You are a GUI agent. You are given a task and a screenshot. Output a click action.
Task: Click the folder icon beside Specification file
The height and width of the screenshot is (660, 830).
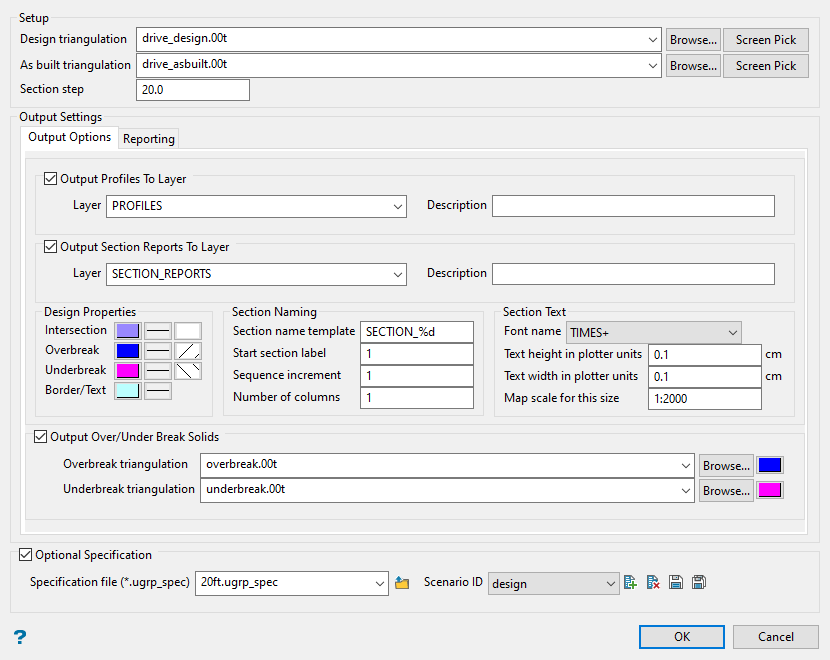point(402,583)
